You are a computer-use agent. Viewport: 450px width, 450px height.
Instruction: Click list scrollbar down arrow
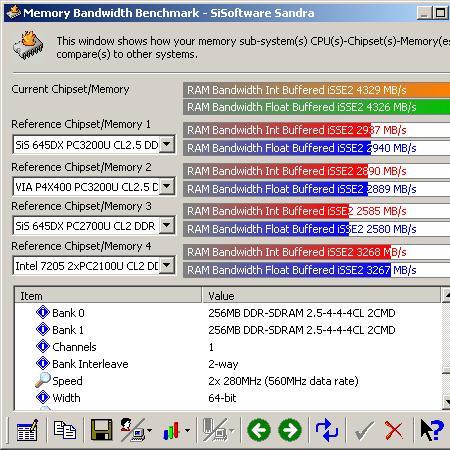[446, 401]
